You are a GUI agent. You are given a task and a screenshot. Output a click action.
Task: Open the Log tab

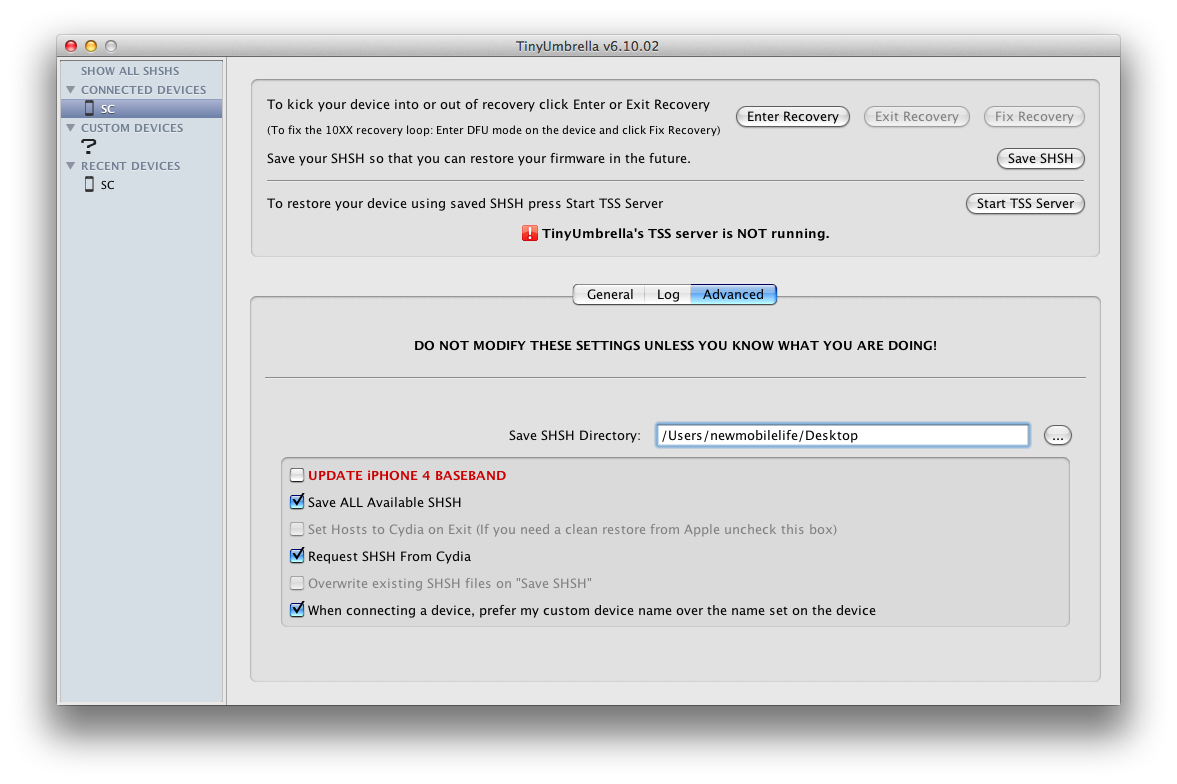[x=668, y=294]
